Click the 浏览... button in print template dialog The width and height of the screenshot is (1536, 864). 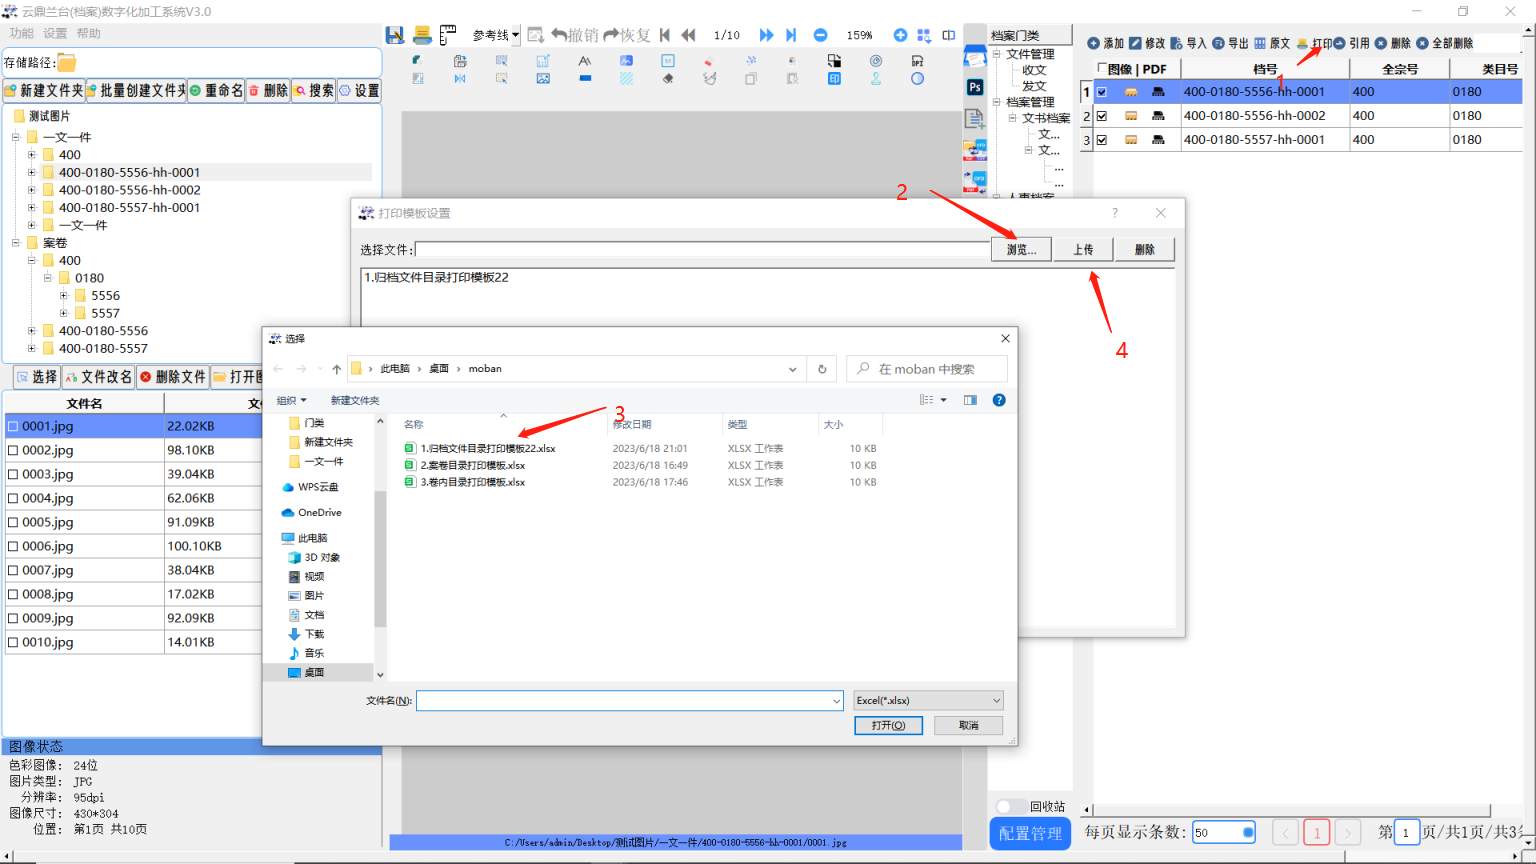pos(1021,250)
